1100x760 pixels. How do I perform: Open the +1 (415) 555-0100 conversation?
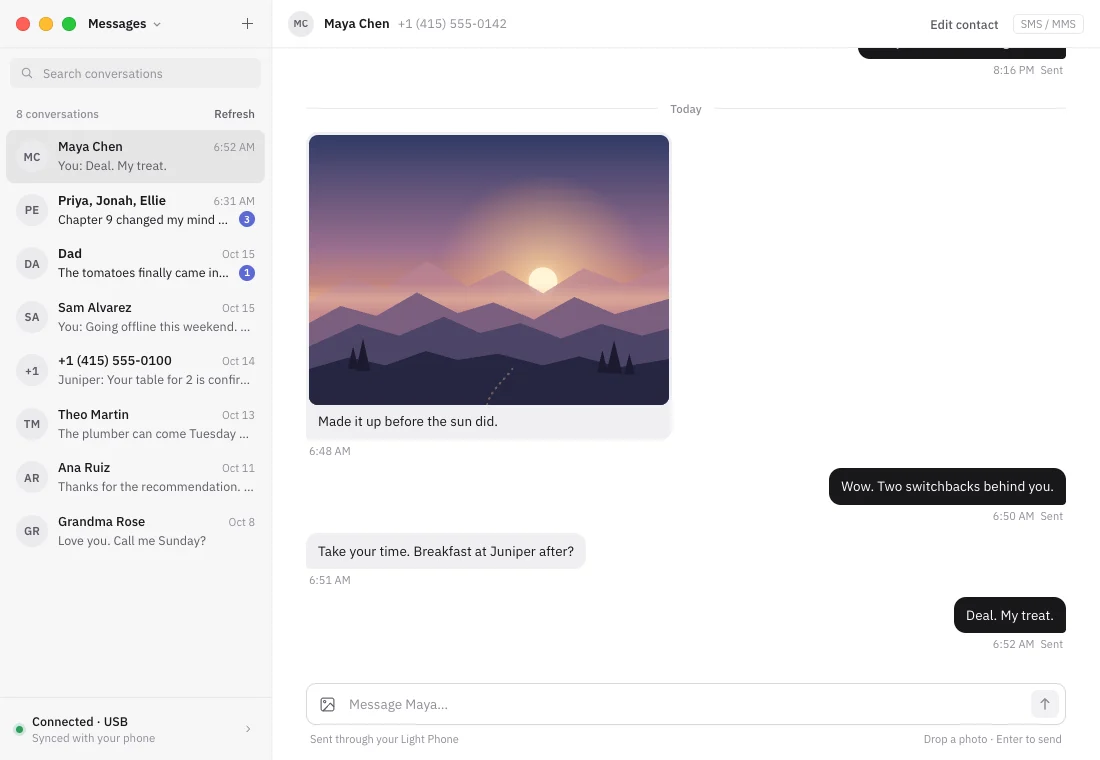click(135, 371)
